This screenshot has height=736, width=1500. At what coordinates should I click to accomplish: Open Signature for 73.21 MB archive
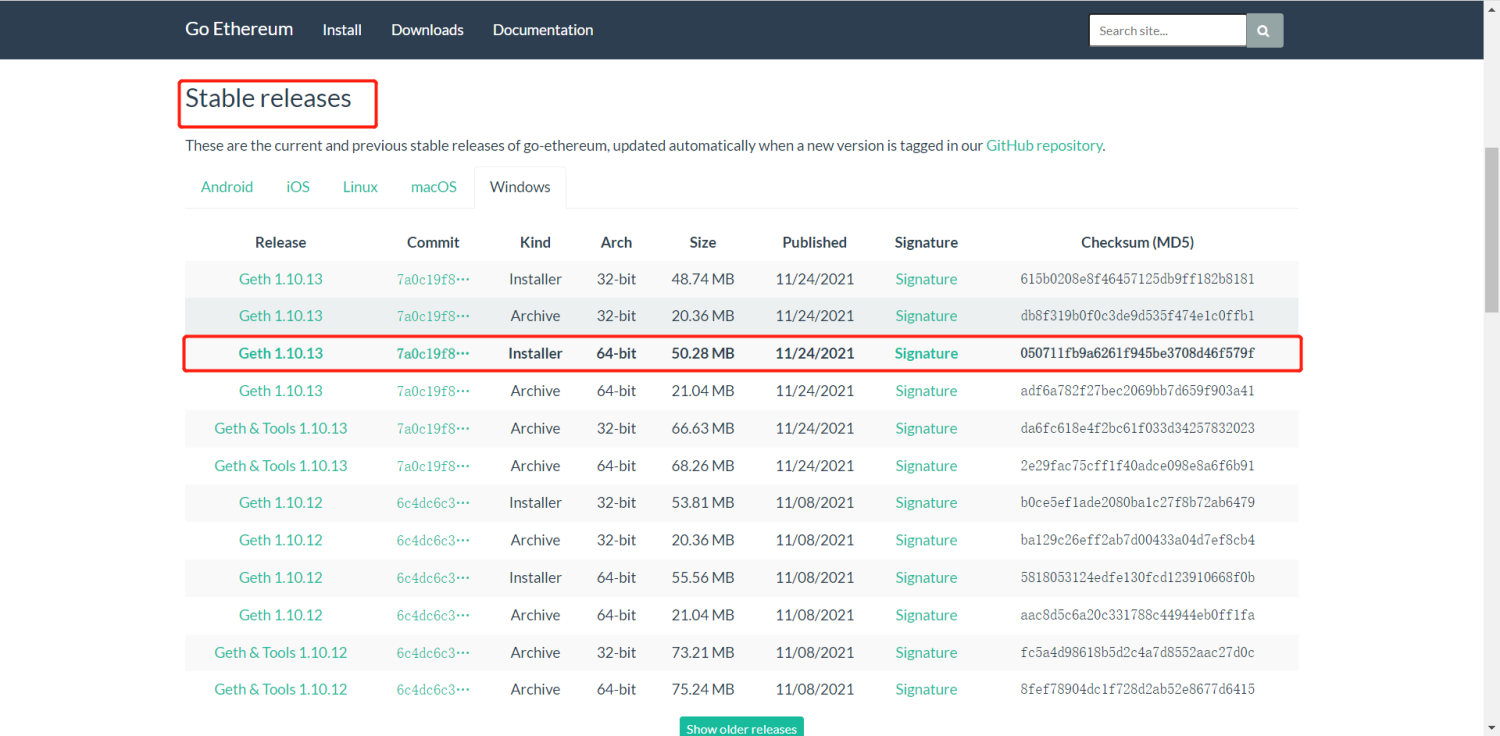pyautogui.click(x=926, y=653)
